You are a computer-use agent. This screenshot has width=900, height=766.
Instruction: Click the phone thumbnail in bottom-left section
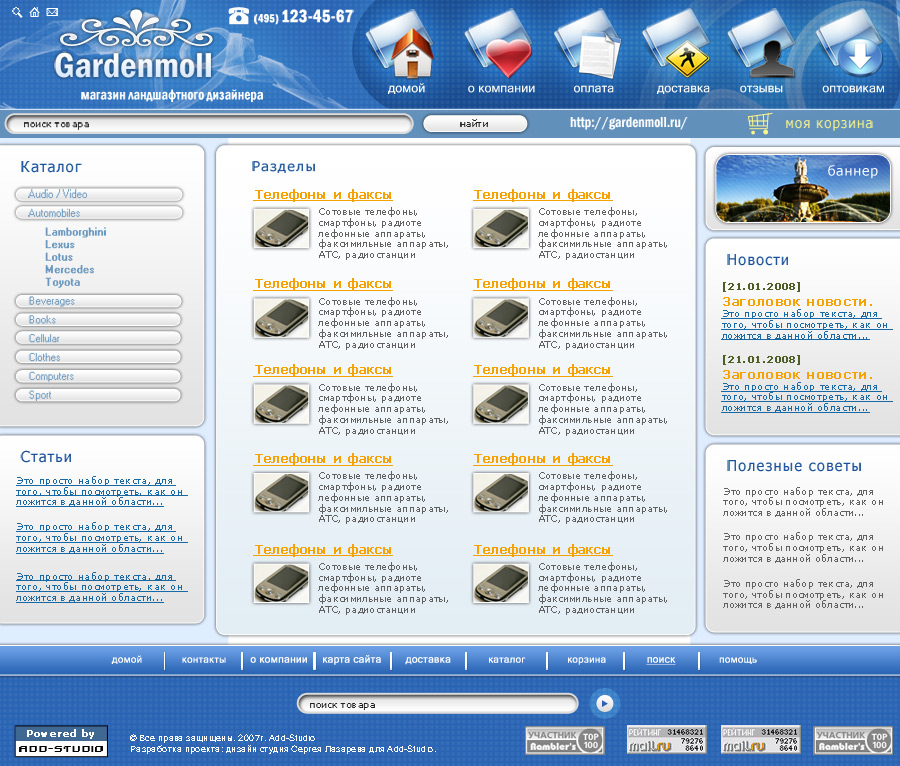click(x=281, y=583)
